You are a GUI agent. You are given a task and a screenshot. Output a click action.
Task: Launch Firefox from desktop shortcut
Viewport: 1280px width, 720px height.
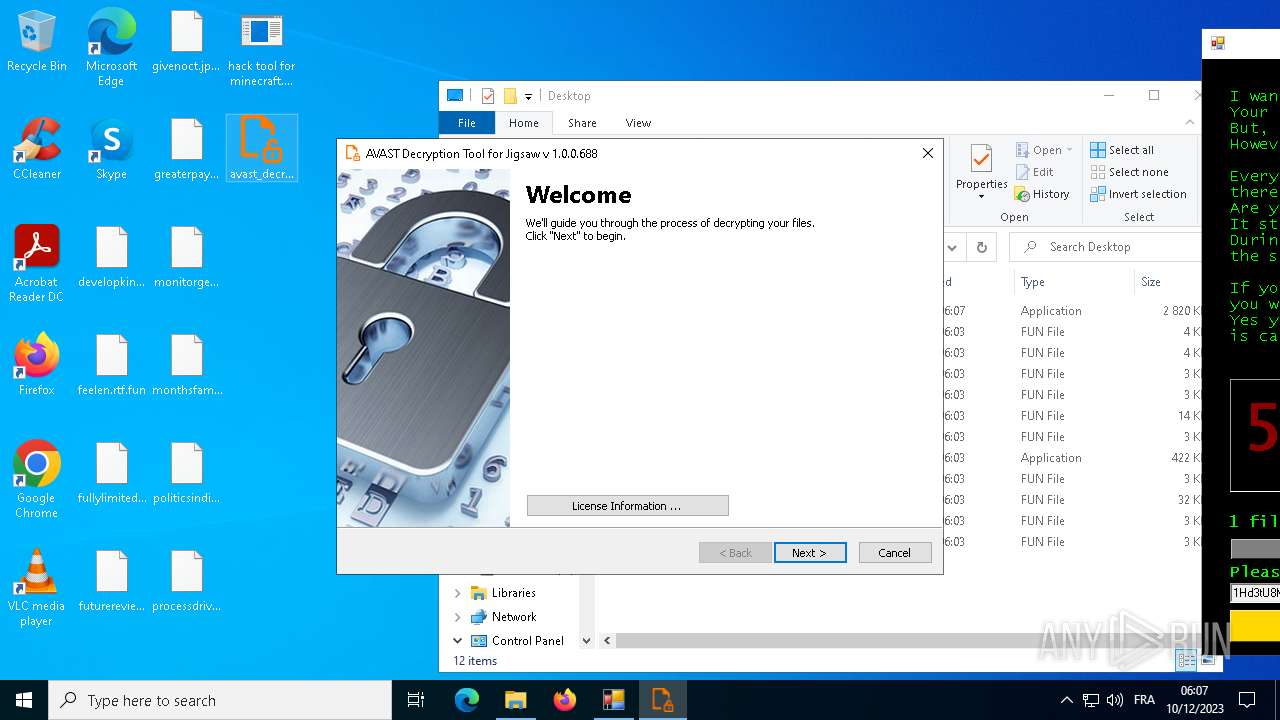coord(37,365)
